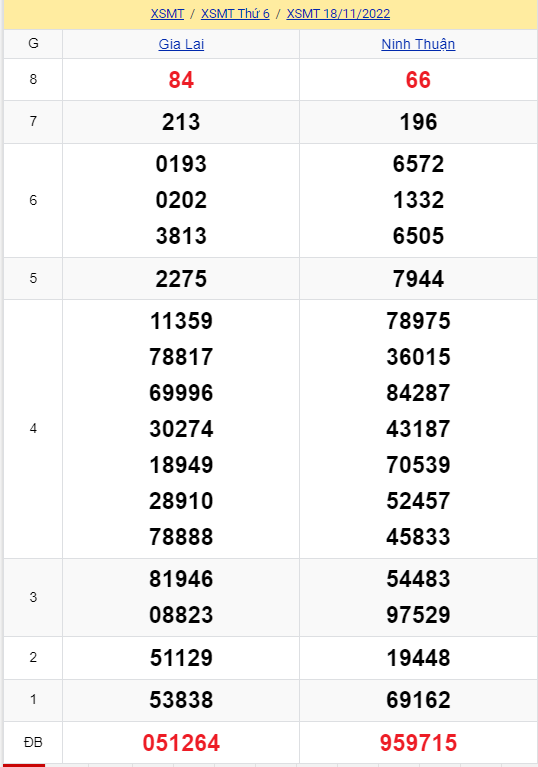Click Ninh Thuận prize 7 number 196

[418, 122]
